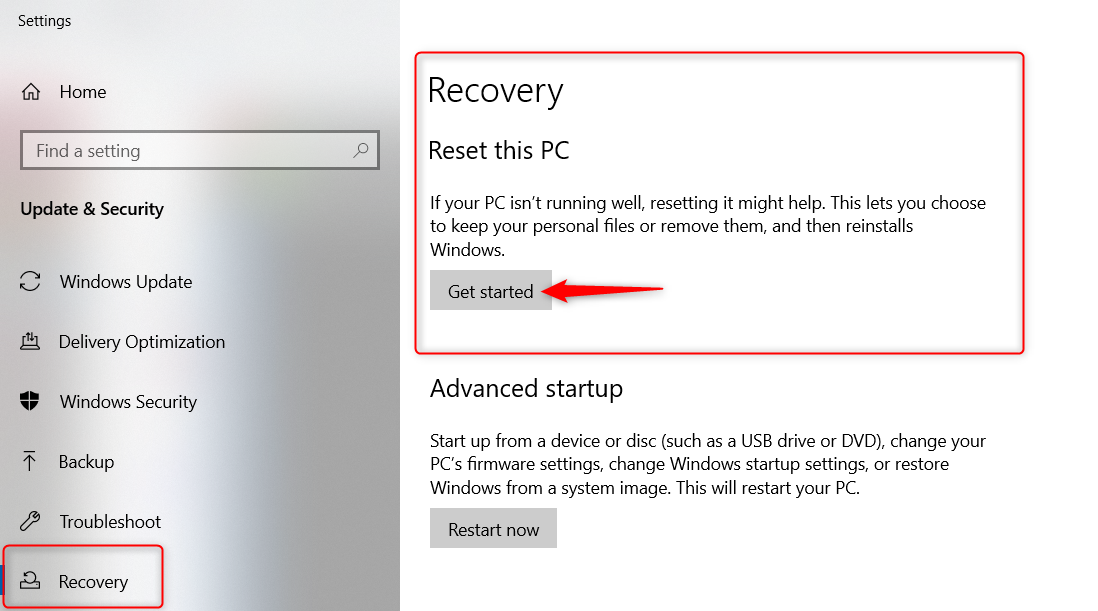Image resolution: width=1098 pixels, height=611 pixels.
Task: Open Windows Security via its shield icon
Action: click(x=31, y=401)
